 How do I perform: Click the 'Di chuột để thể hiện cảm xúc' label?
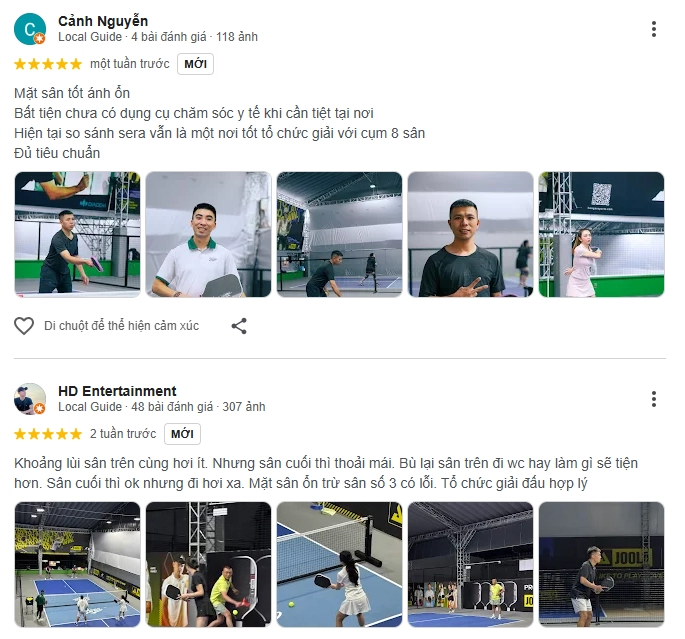(x=121, y=326)
